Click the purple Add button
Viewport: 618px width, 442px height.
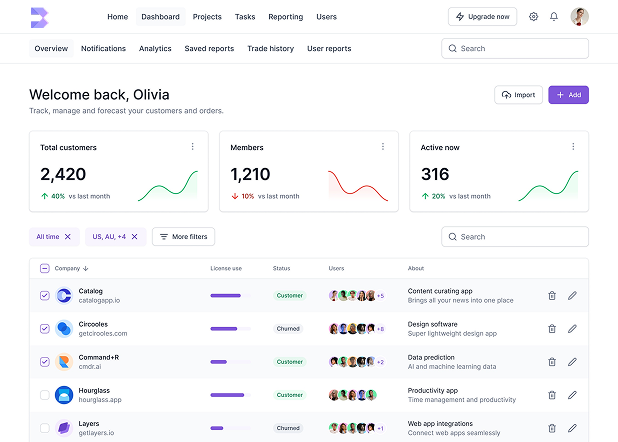point(568,95)
